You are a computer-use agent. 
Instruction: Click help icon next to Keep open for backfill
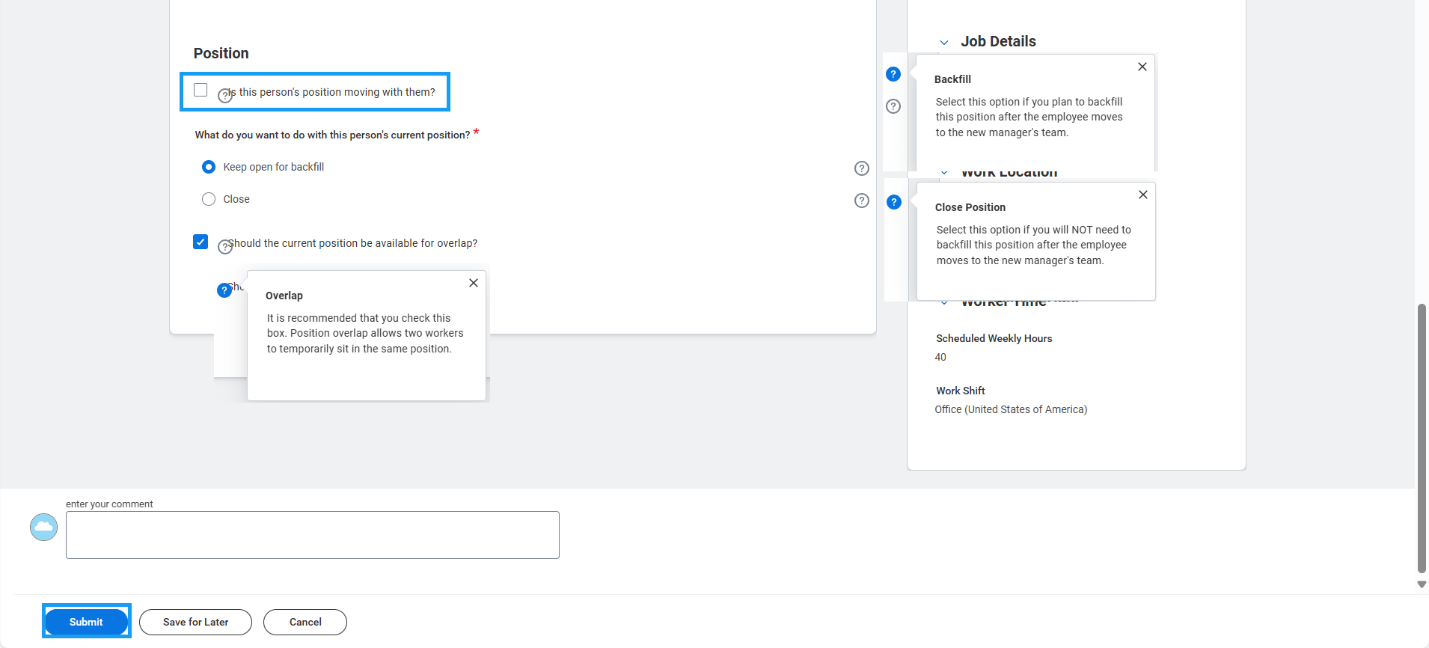[861, 168]
